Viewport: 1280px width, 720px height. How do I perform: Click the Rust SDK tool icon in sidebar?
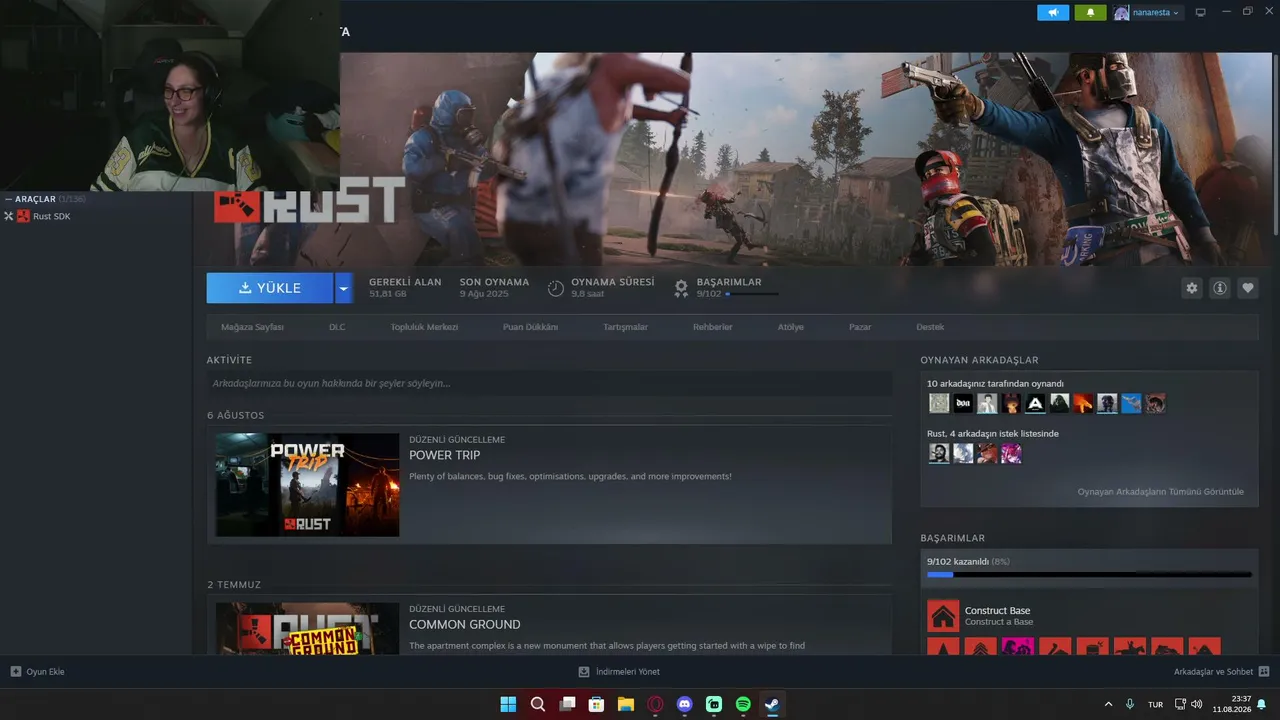coord(23,216)
